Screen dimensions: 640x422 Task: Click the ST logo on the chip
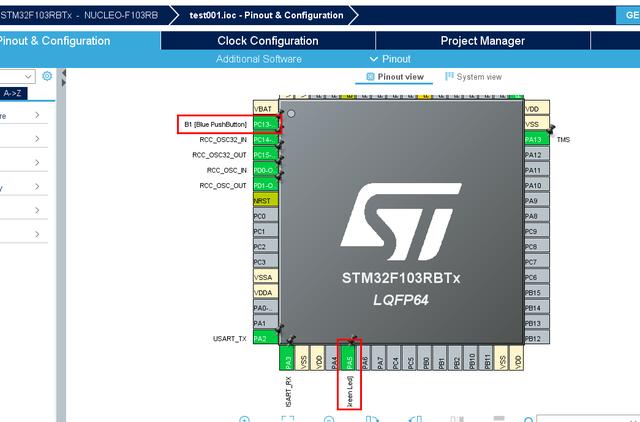(401, 221)
